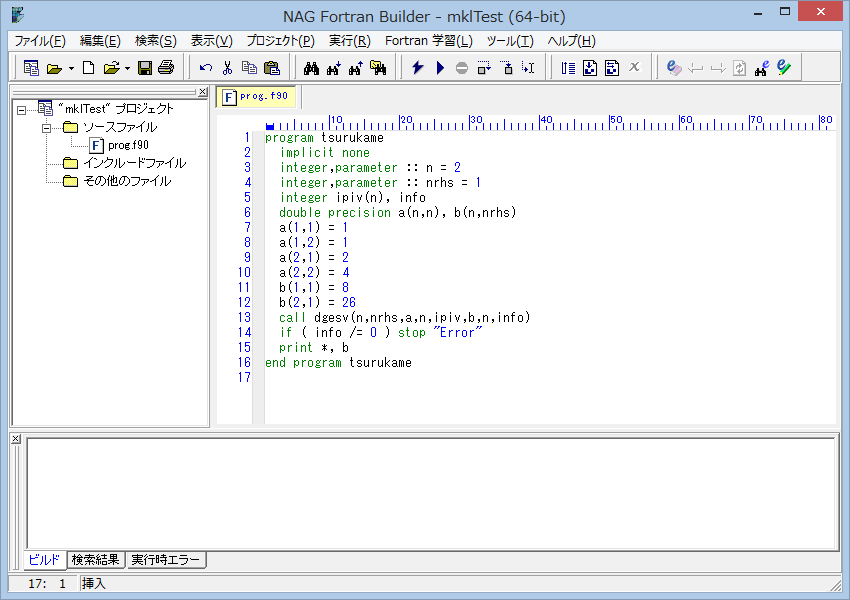Close the project panel with X button
Viewport: 850px width, 600px height.
click(203, 92)
